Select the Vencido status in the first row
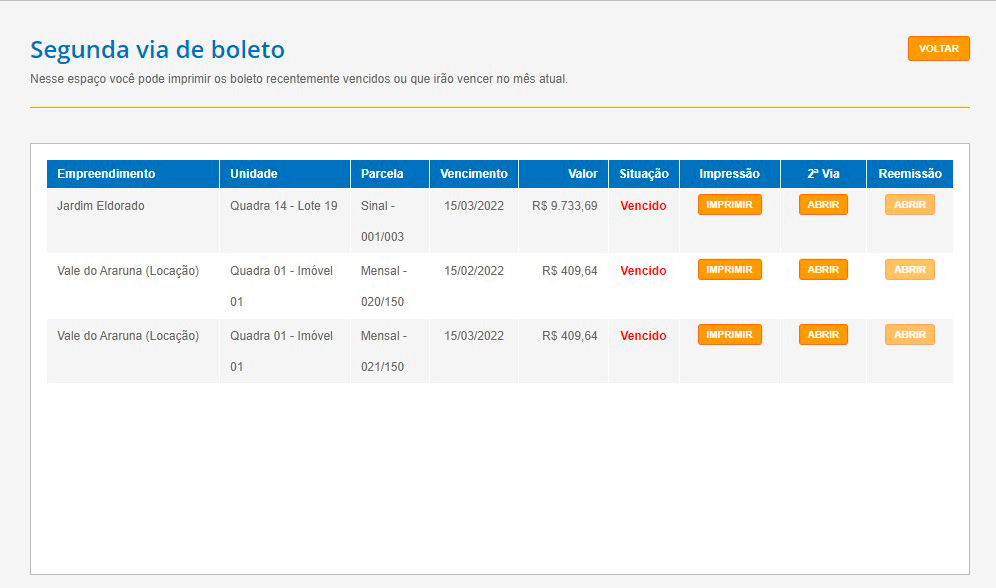The width and height of the screenshot is (996, 588). tap(643, 204)
